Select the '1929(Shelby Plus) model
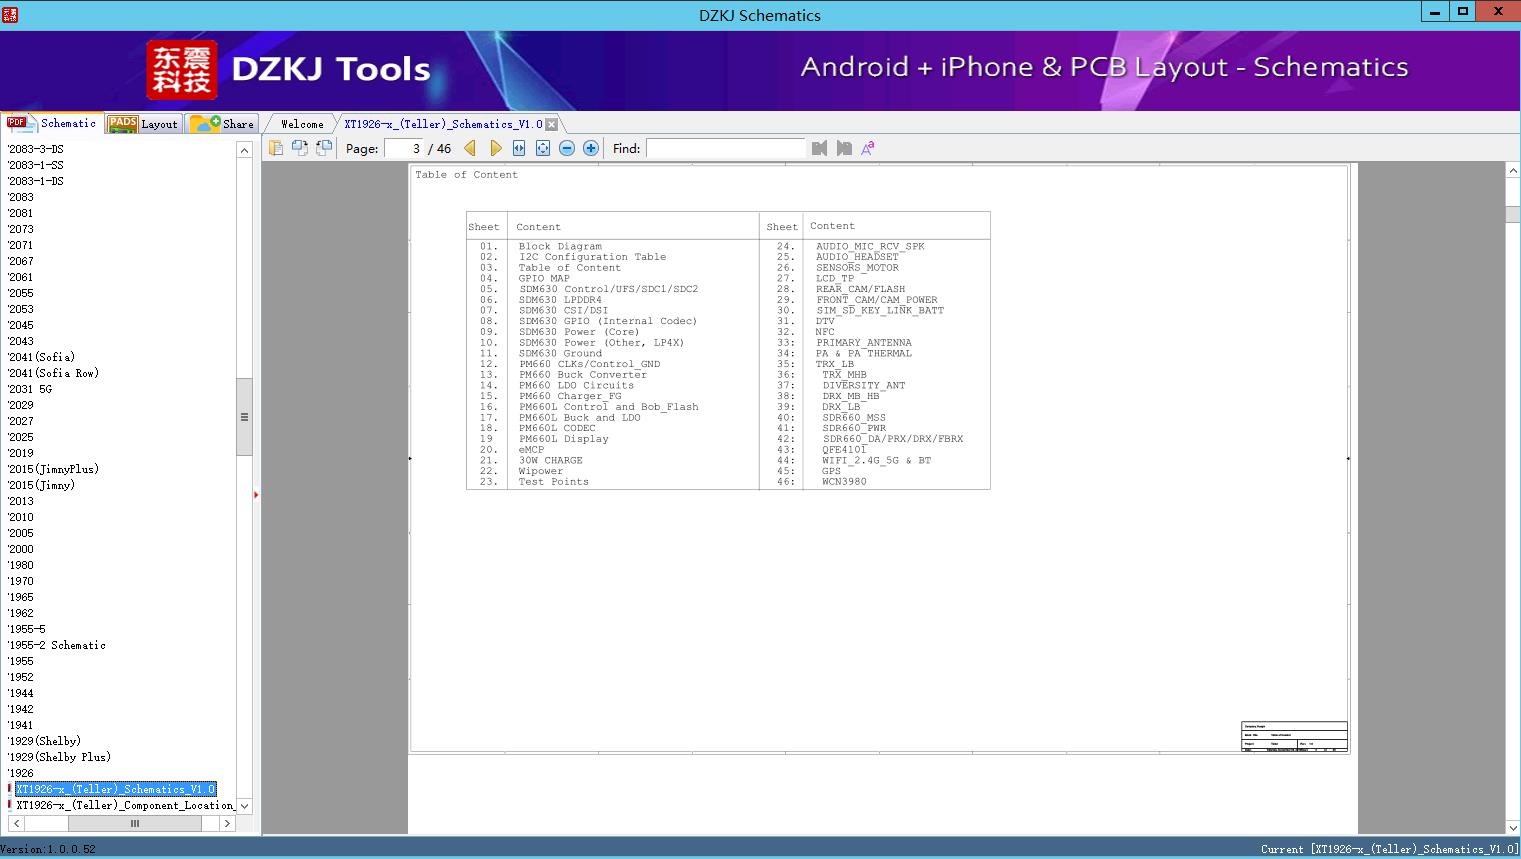This screenshot has height=859, width=1521. (x=59, y=757)
